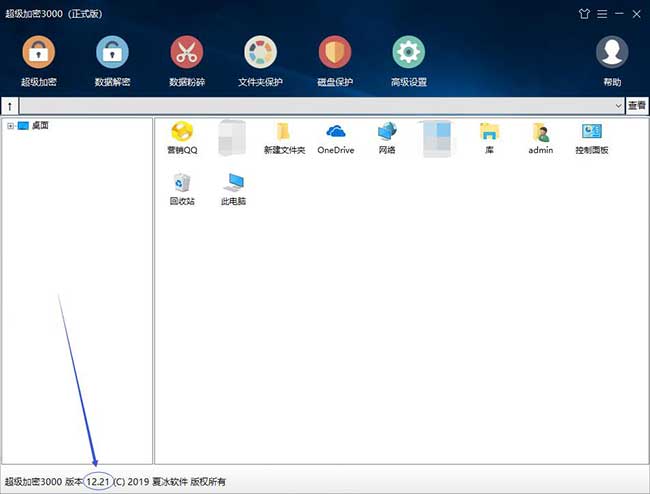Click the 夏冰软件 版权所有 copyright text

coord(189,482)
